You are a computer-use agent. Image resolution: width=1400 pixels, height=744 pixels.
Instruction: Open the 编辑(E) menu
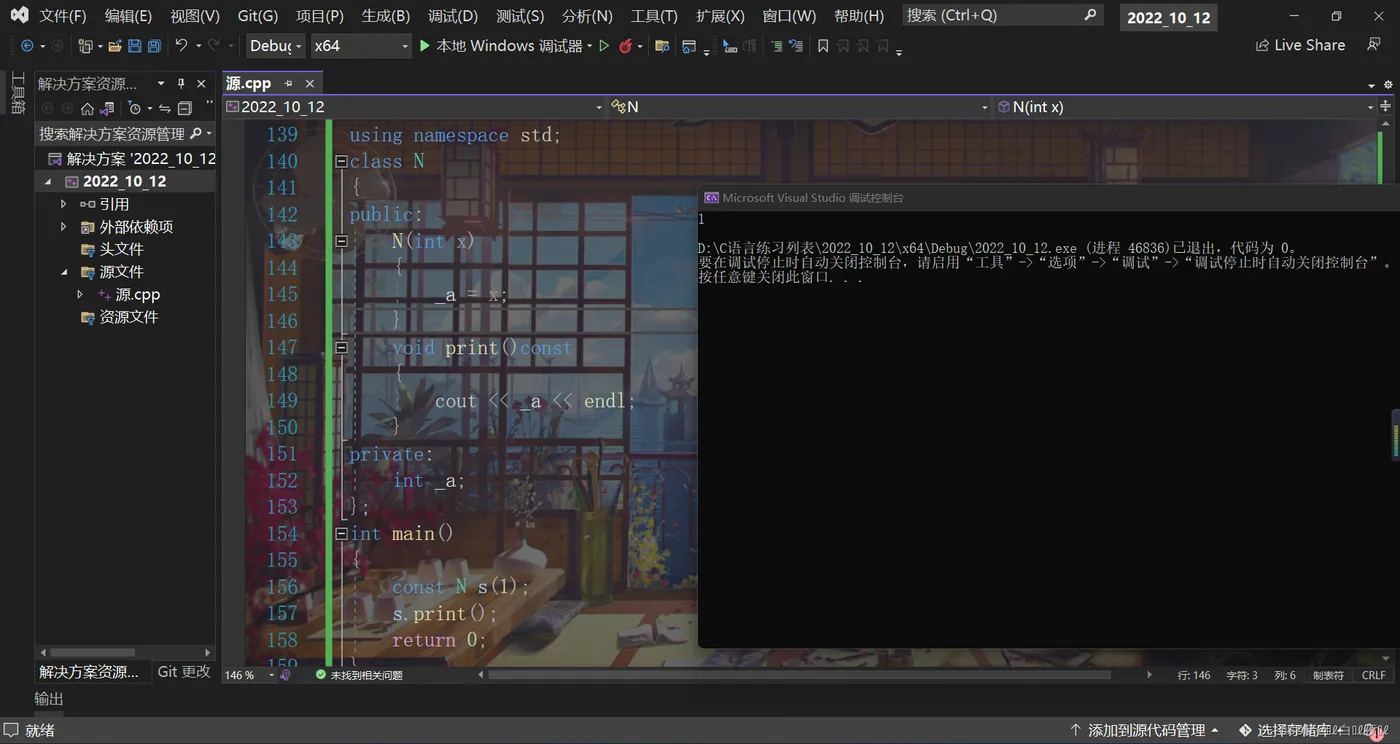coord(128,16)
